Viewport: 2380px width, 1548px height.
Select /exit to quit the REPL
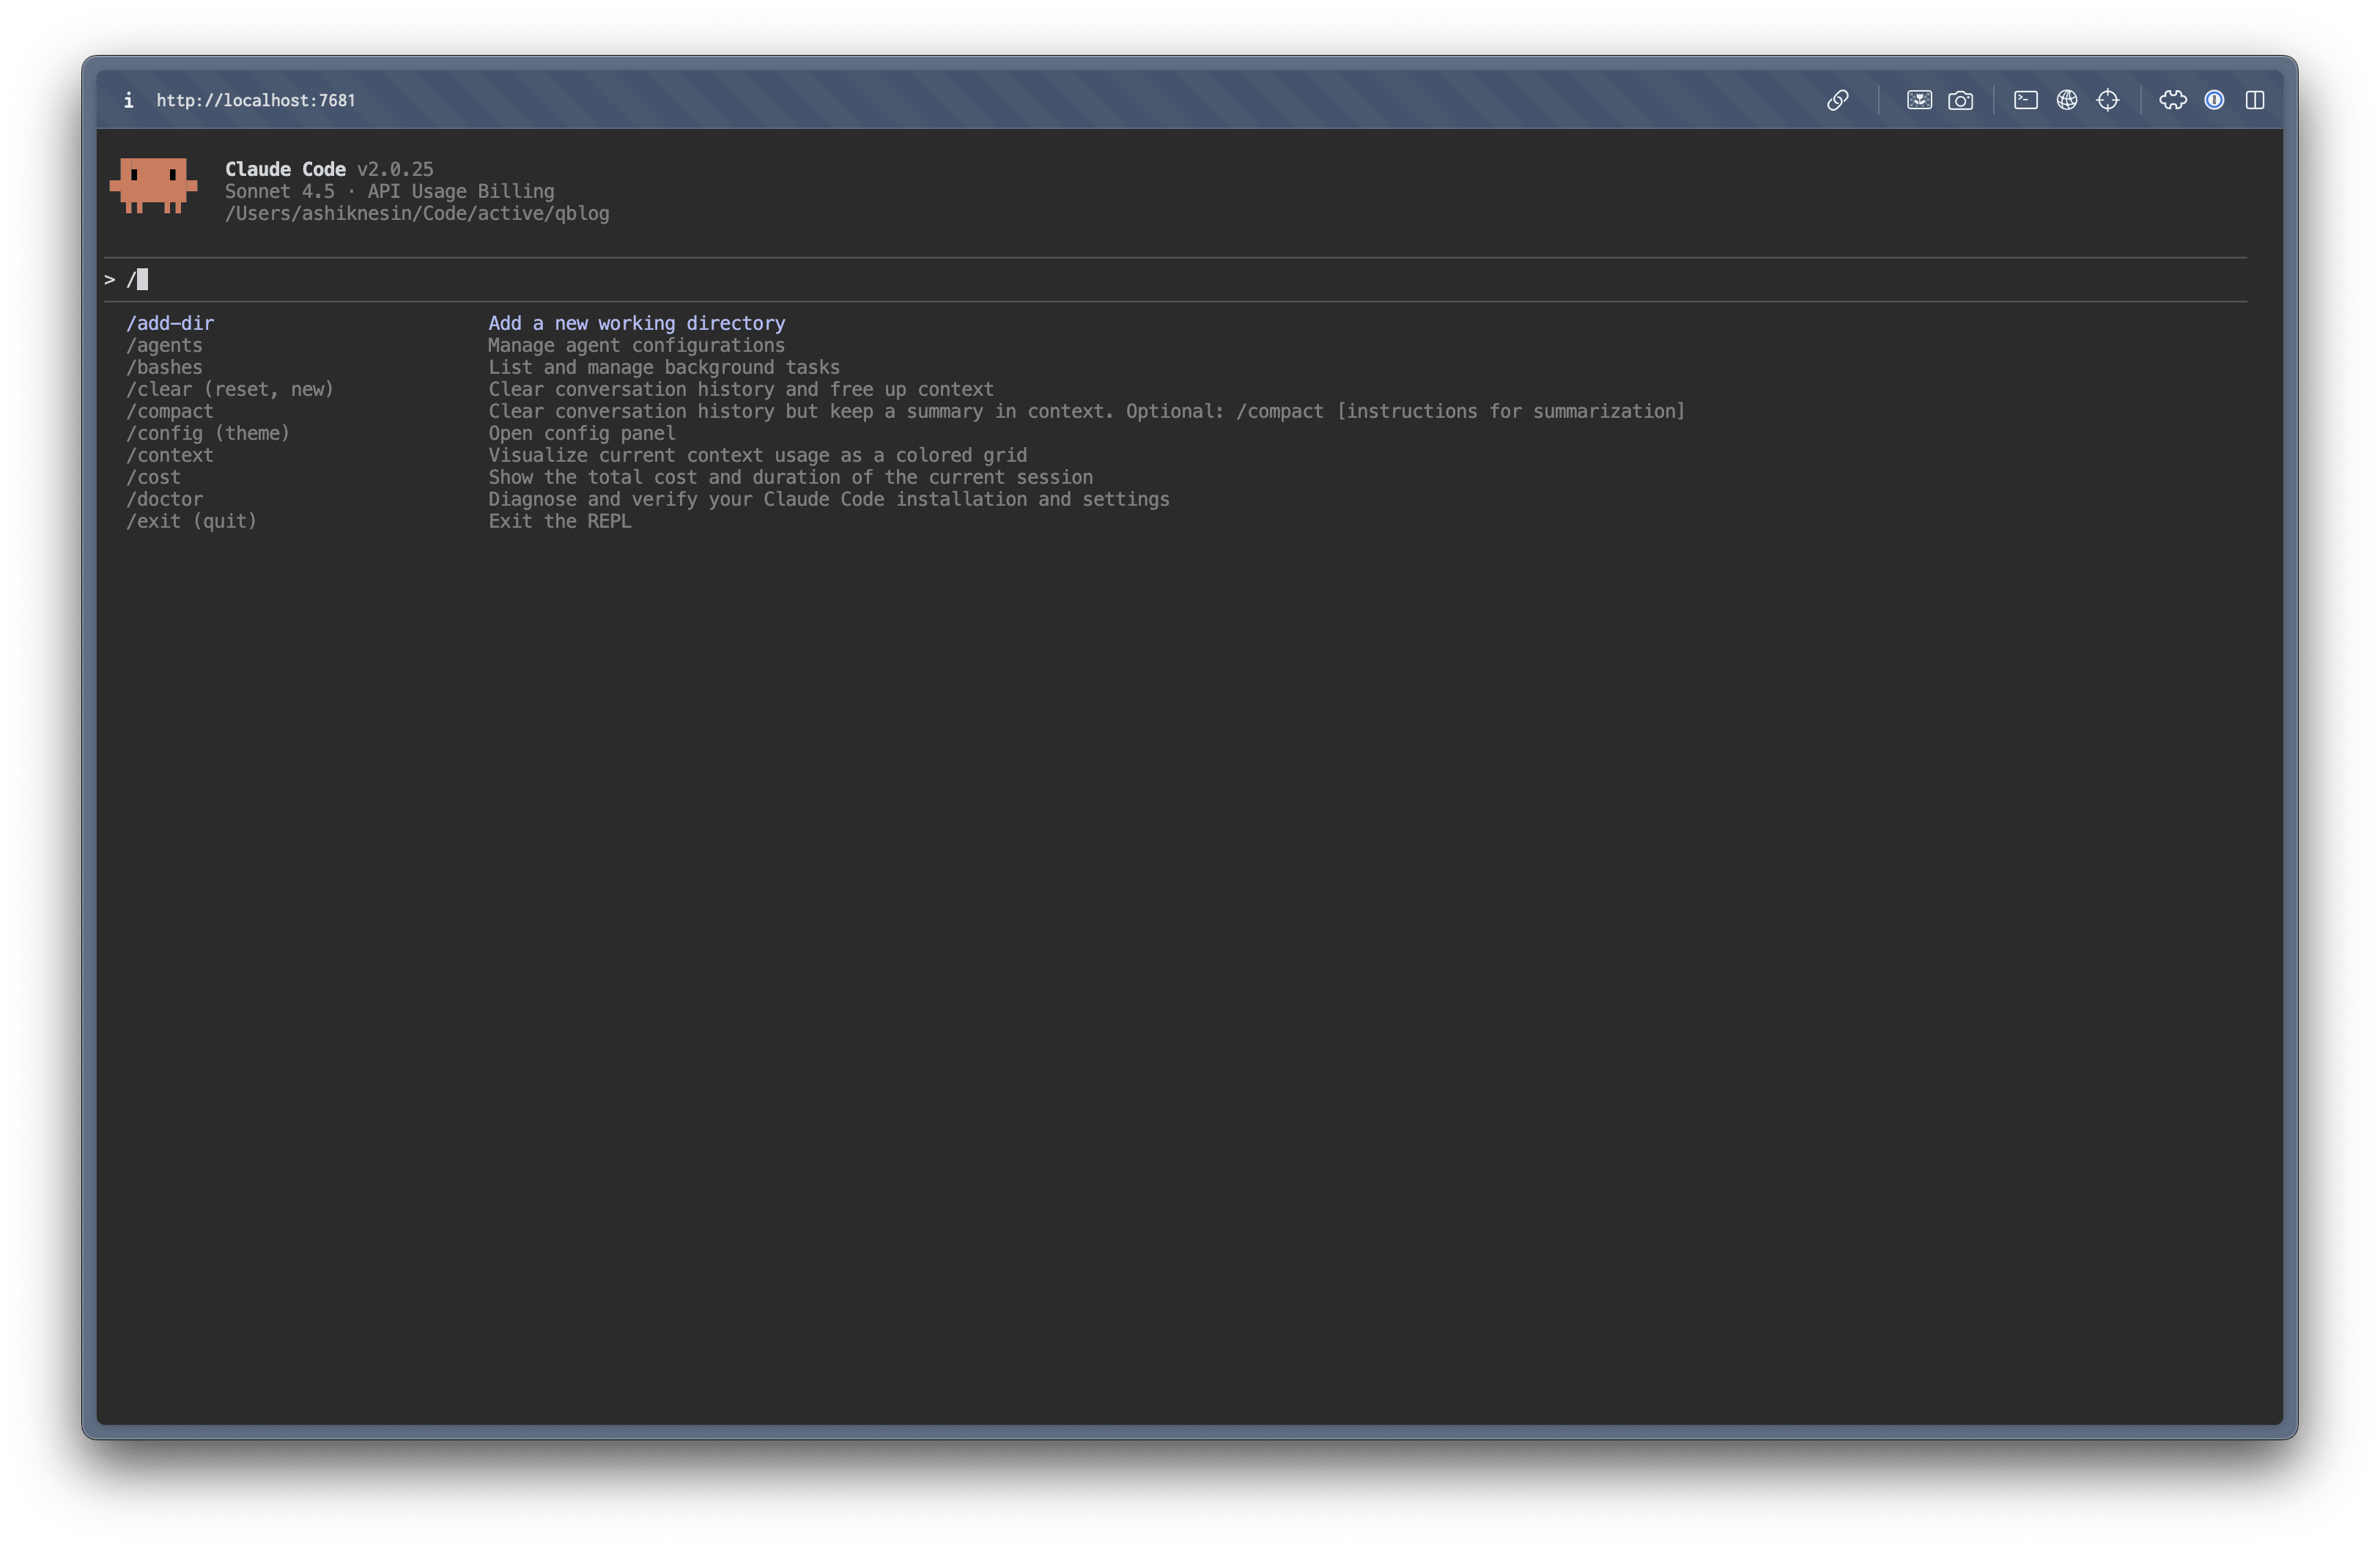pos(192,521)
